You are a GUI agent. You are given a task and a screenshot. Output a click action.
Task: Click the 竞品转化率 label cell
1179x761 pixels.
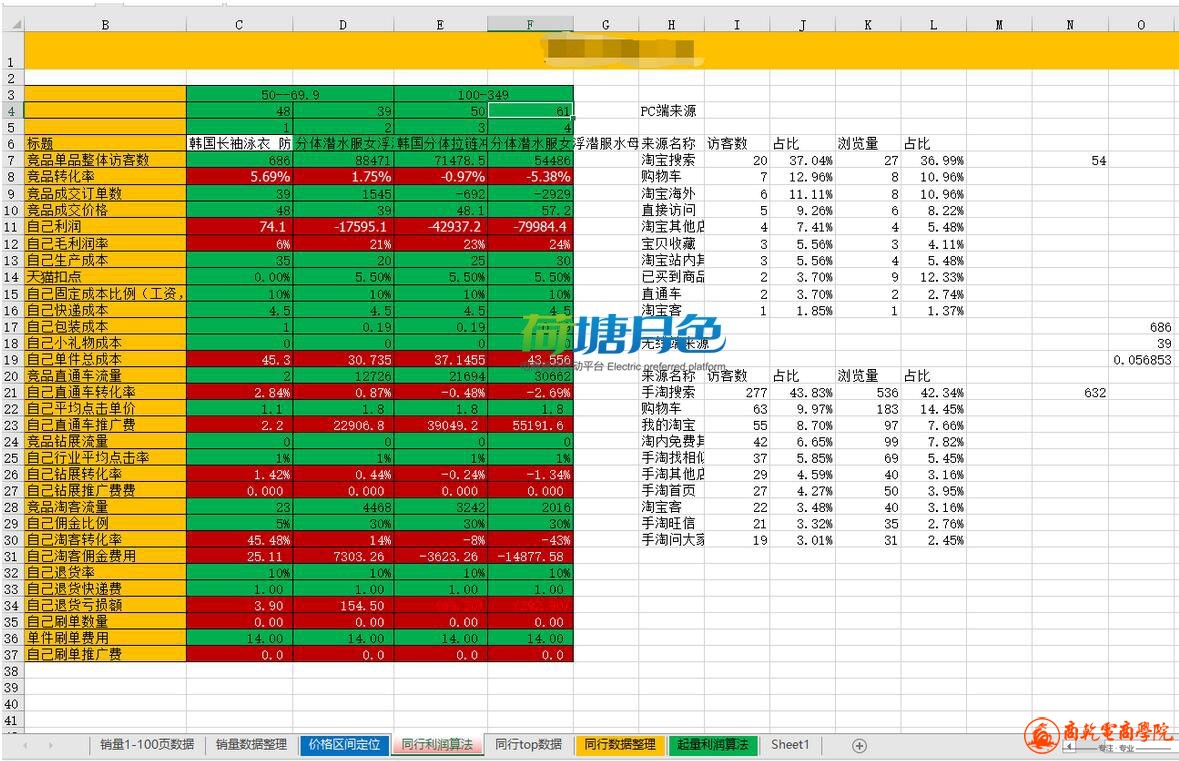point(105,176)
